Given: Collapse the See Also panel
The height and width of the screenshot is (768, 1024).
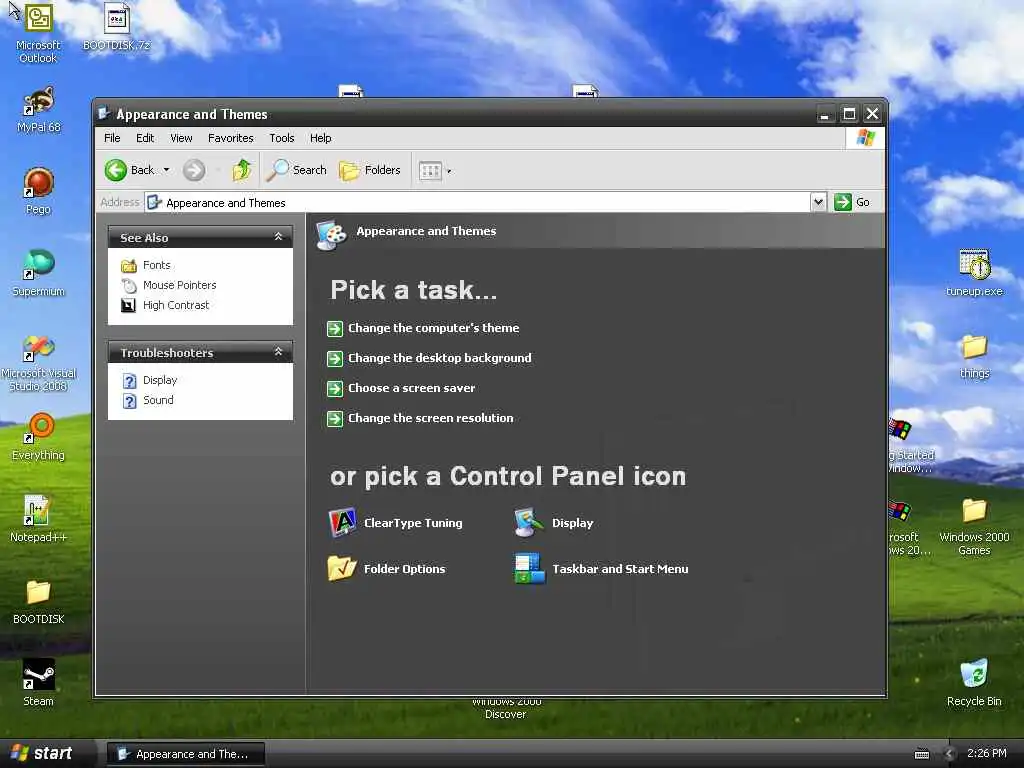Looking at the screenshot, I should [278, 237].
